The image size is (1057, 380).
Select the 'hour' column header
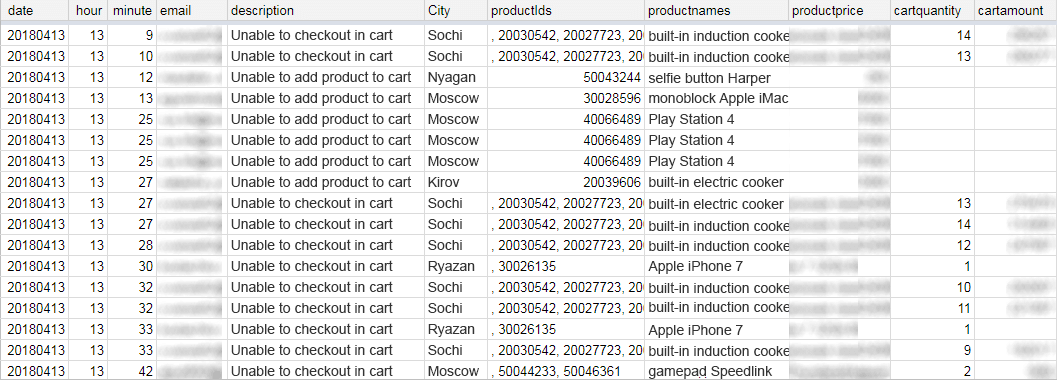(x=89, y=11)
